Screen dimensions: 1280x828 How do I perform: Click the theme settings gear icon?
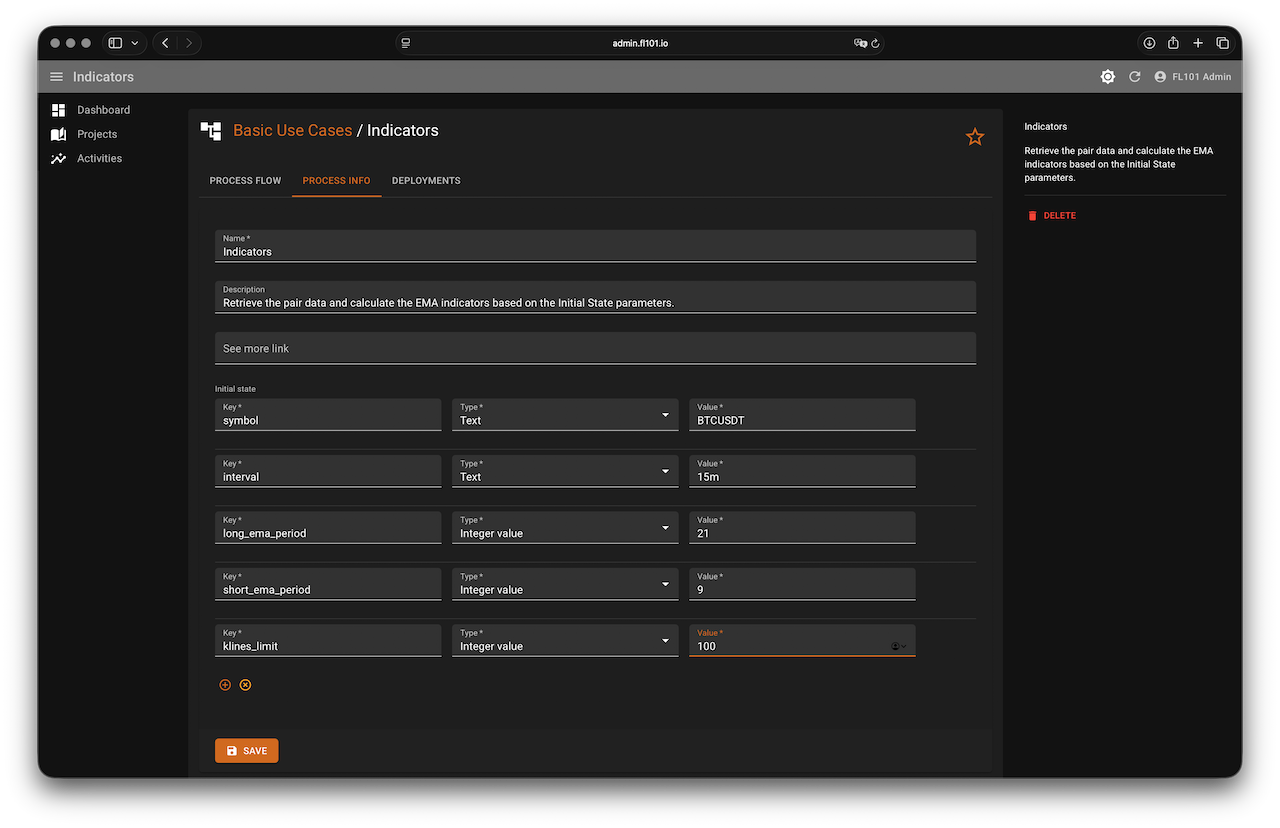[x=1107, y=77]
